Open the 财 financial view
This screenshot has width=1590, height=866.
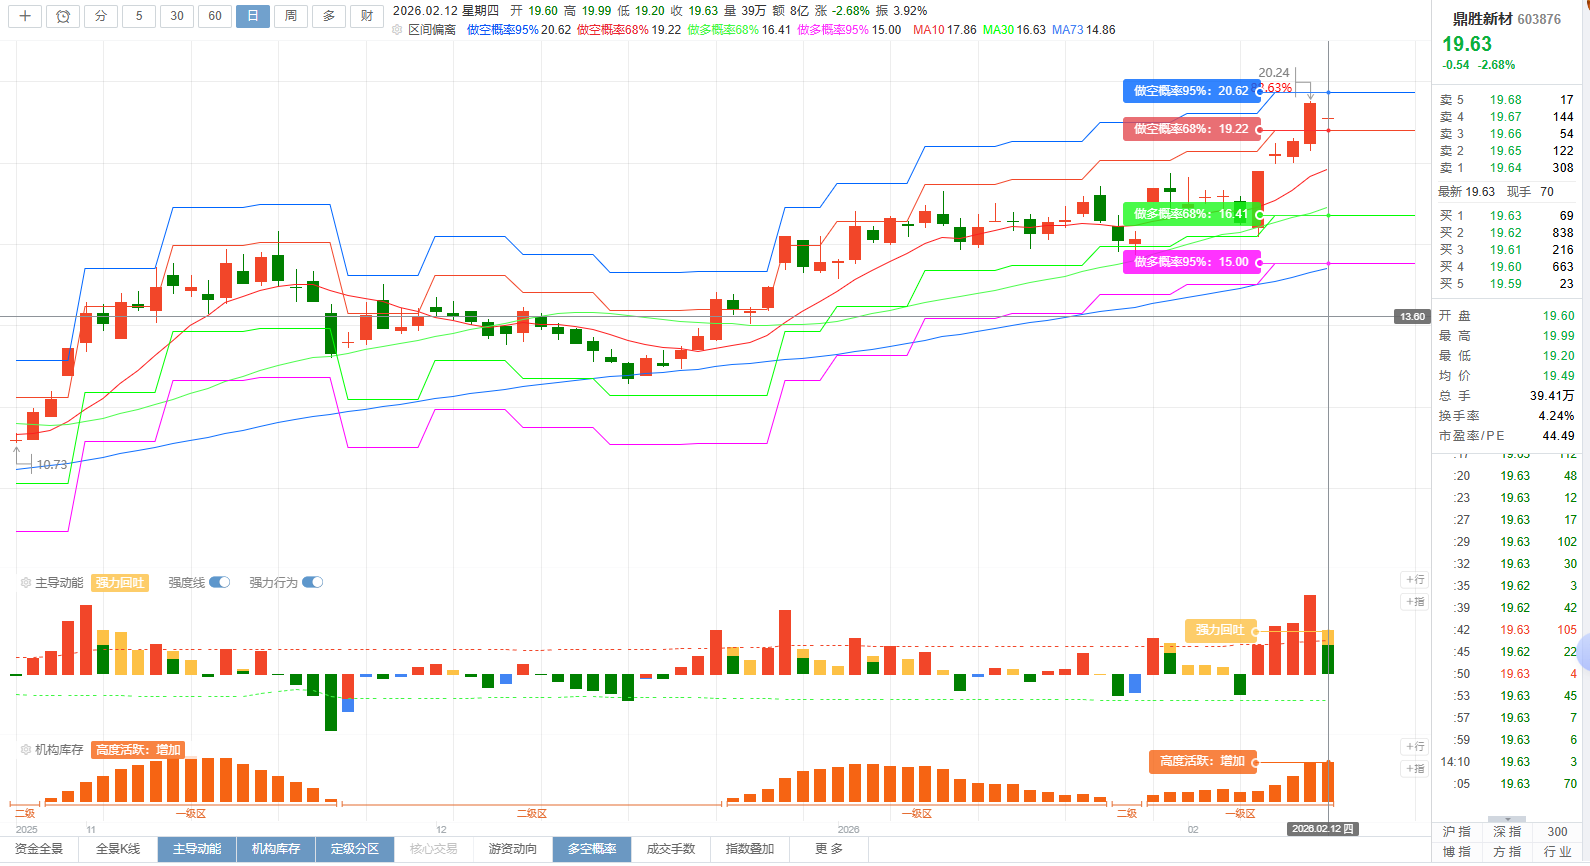(x=367, y=16)
